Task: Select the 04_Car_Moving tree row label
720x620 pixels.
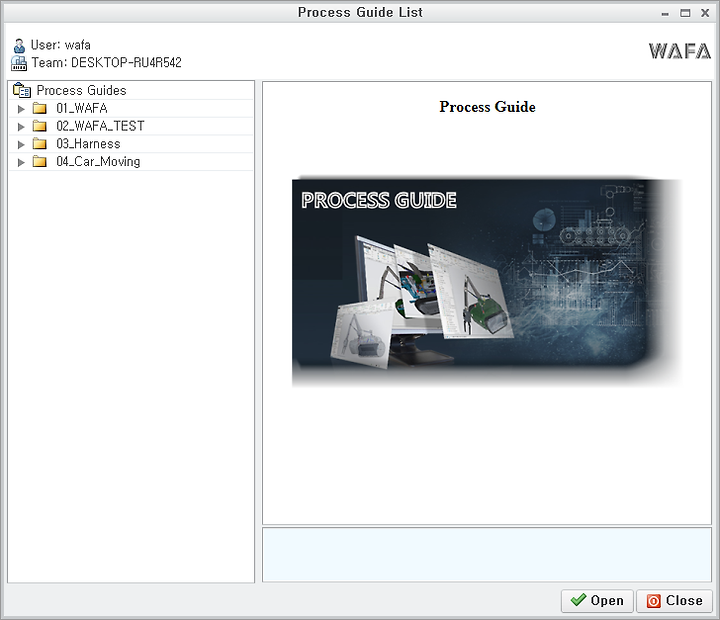Action: (98, 162)
